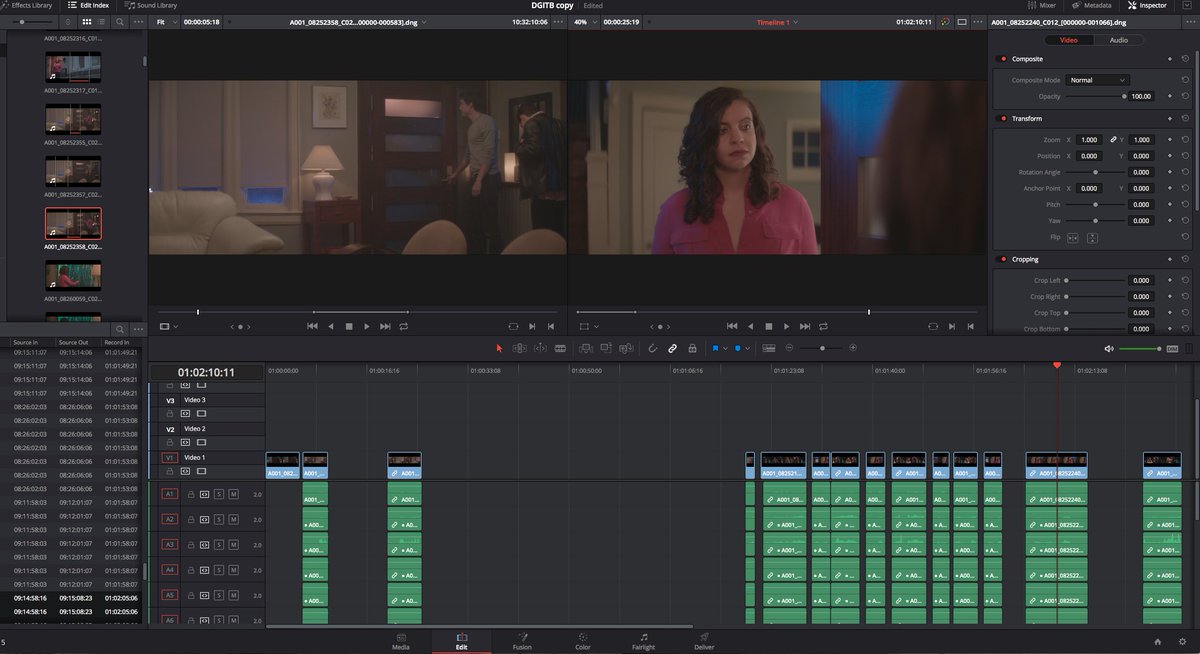Click the flip horizontal icon
This screenshot has width=1200, height=654.
point(1073,238)
